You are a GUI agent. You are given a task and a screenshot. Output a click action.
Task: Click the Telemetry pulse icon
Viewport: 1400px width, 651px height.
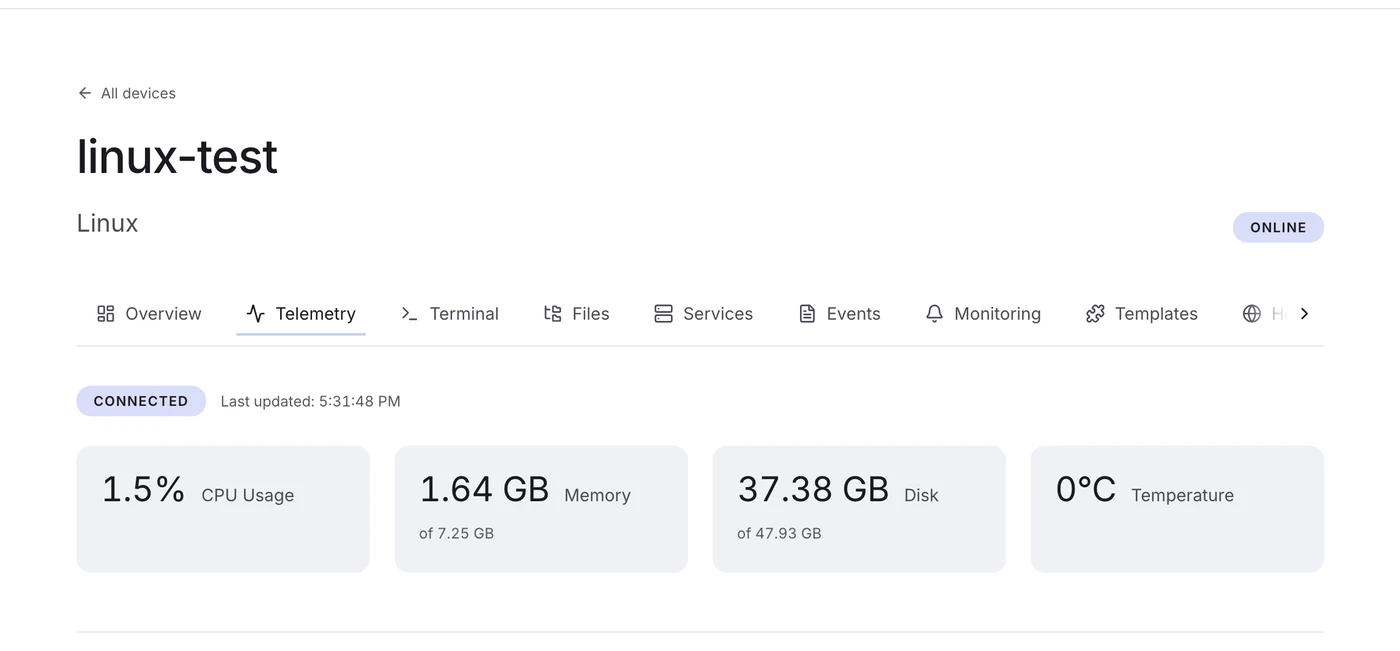pyautogui.click(x=255, y=314)
